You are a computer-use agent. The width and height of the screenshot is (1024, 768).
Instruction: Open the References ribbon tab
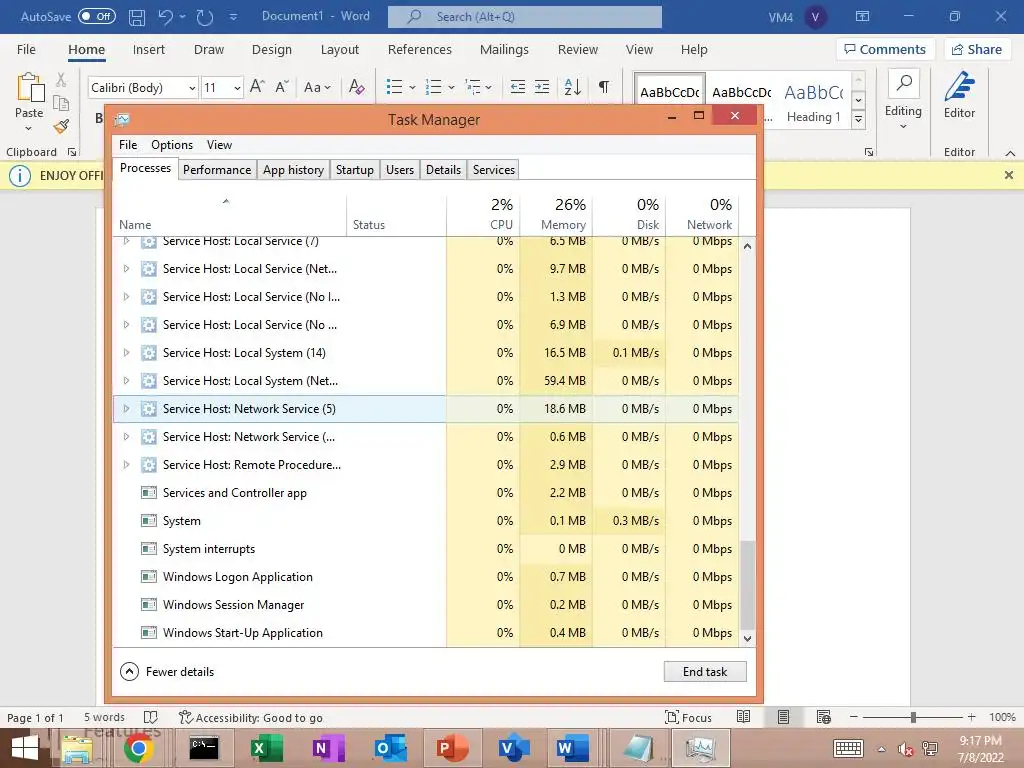tap(419, 50)
